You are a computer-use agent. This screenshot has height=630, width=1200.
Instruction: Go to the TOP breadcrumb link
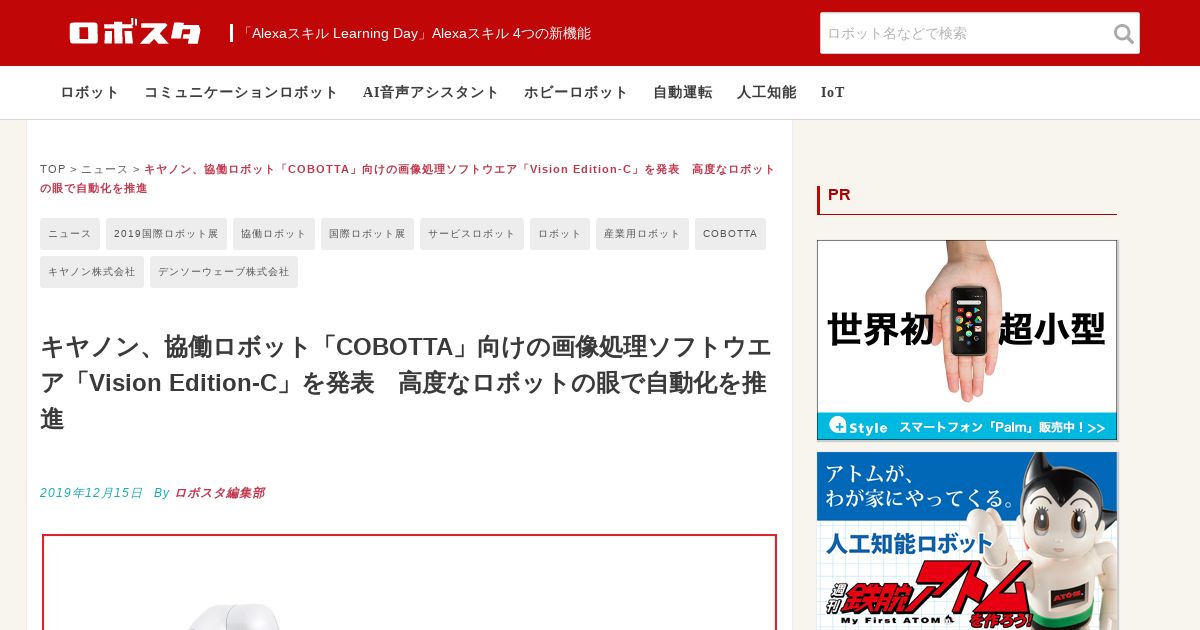[x=53, y=169]
